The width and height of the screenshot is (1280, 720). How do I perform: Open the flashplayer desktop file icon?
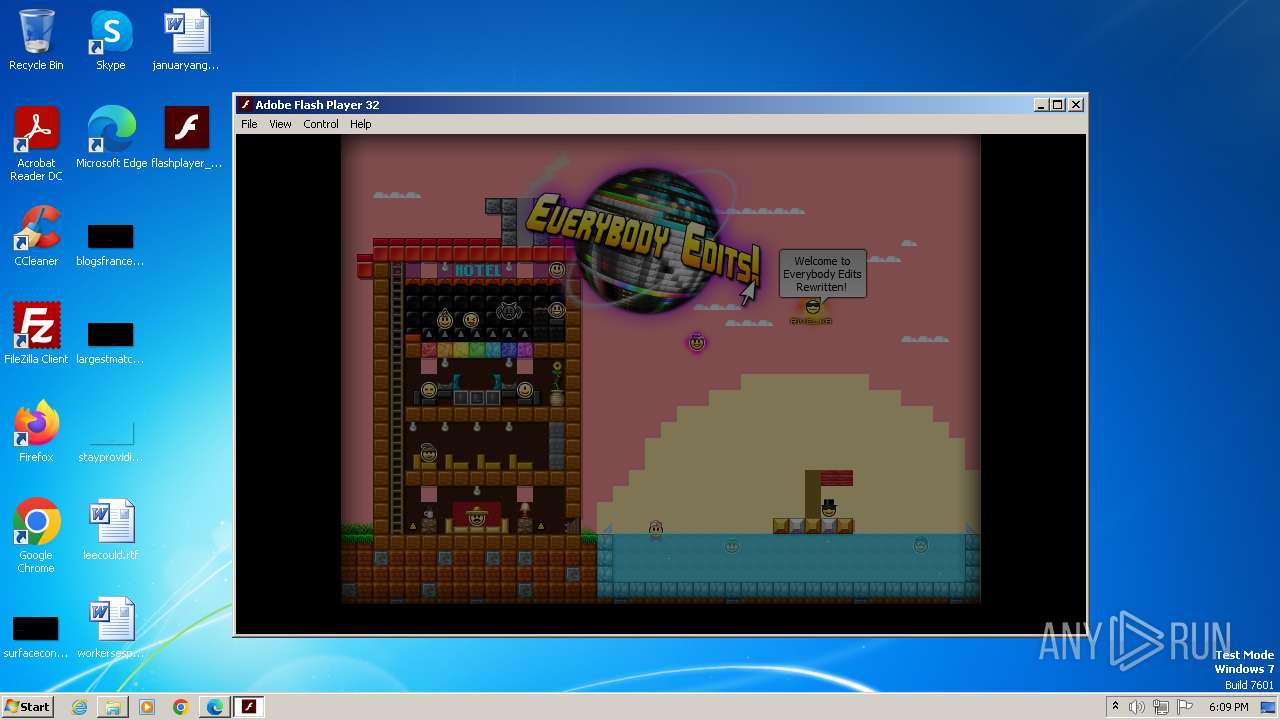click(186, 138)
